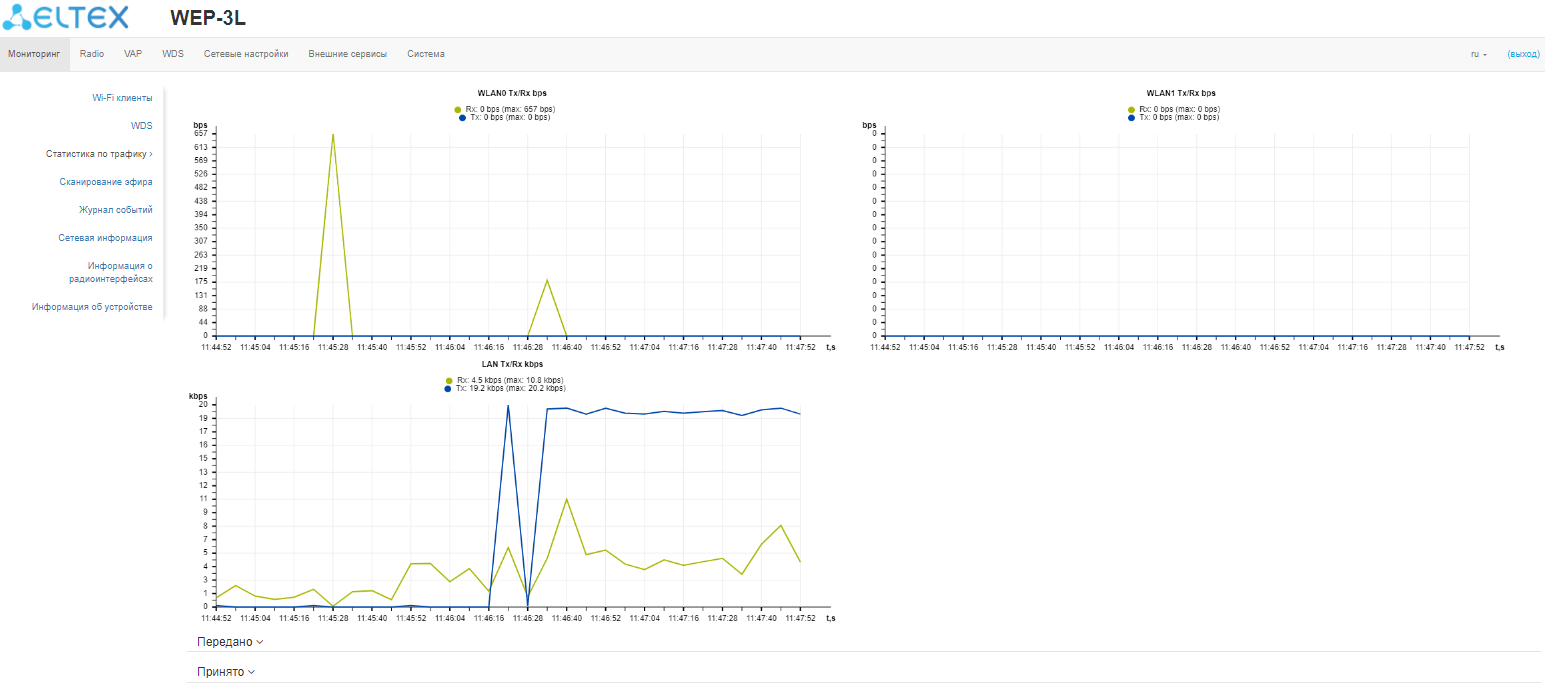This screenshot has height=697, width=1545.
Task: Open the ru language dropdown
Action: 1479,54
